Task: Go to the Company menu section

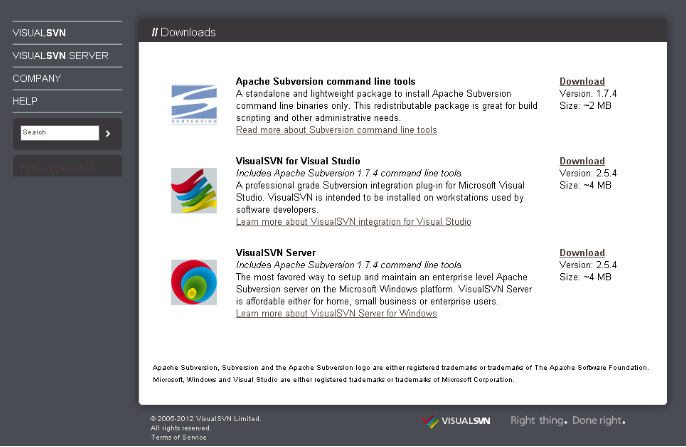Action: [x=37, y=78]
